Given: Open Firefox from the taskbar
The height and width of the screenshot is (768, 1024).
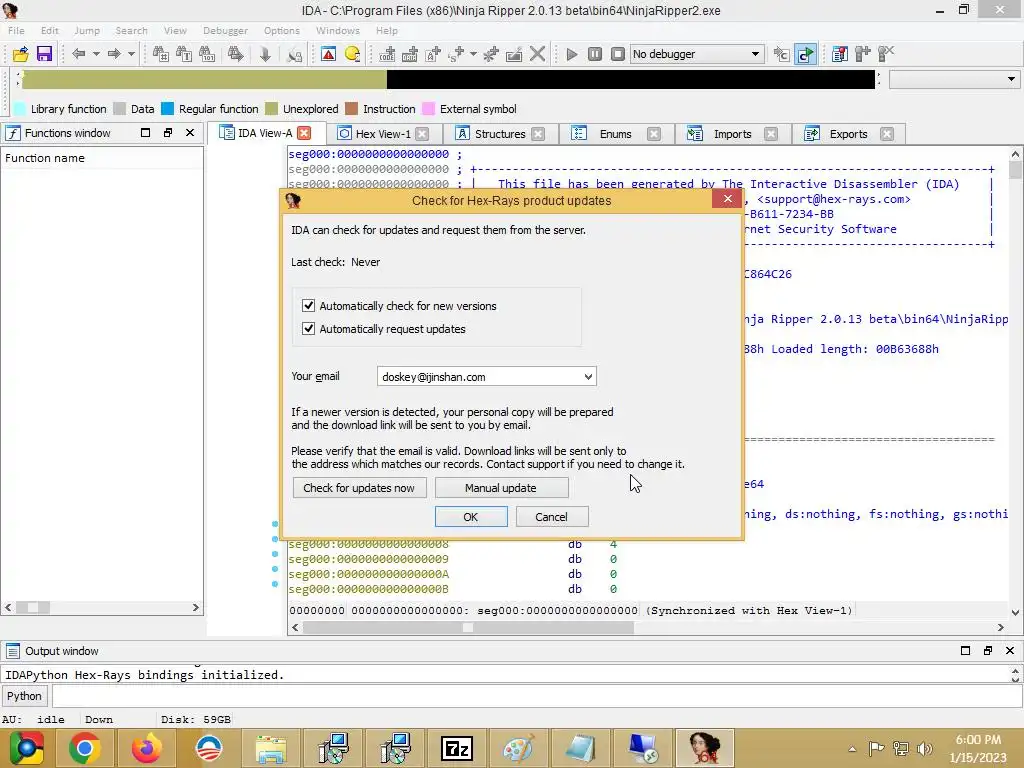Looking at the screenshot, I should [146, 748].
